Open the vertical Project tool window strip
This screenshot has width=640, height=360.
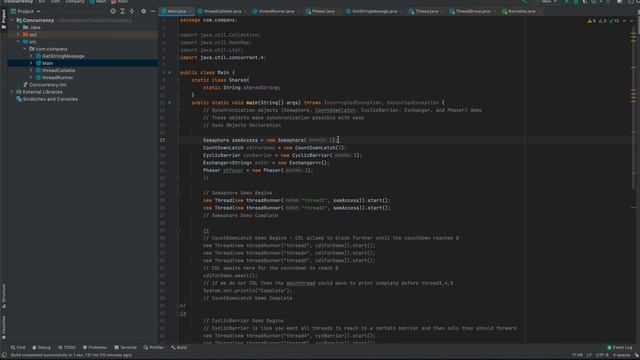tap(4, 19)
